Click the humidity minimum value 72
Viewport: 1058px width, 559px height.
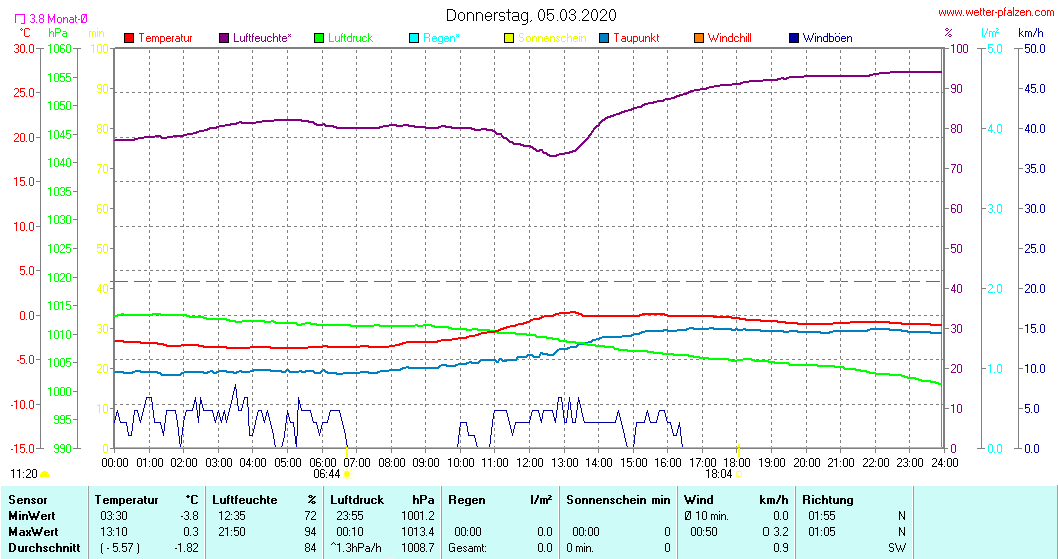tap(310, 516)
